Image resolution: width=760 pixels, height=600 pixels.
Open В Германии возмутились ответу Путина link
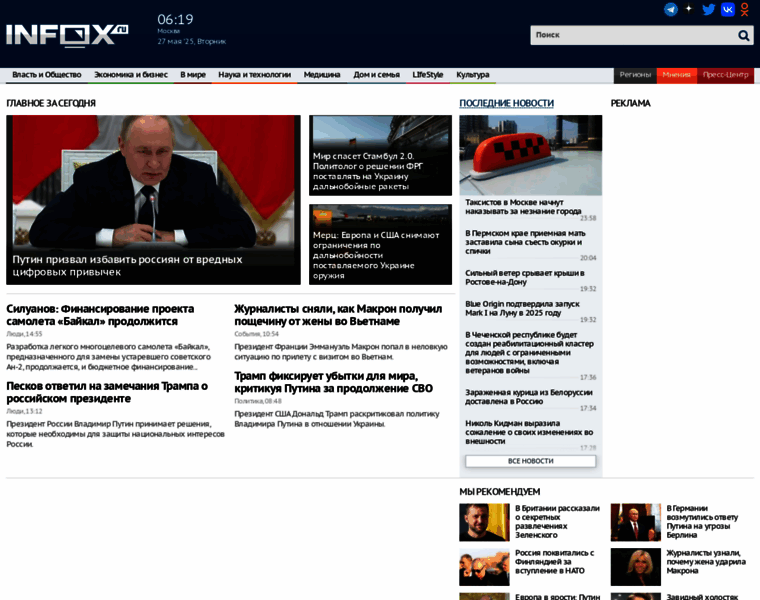(702, 521)
